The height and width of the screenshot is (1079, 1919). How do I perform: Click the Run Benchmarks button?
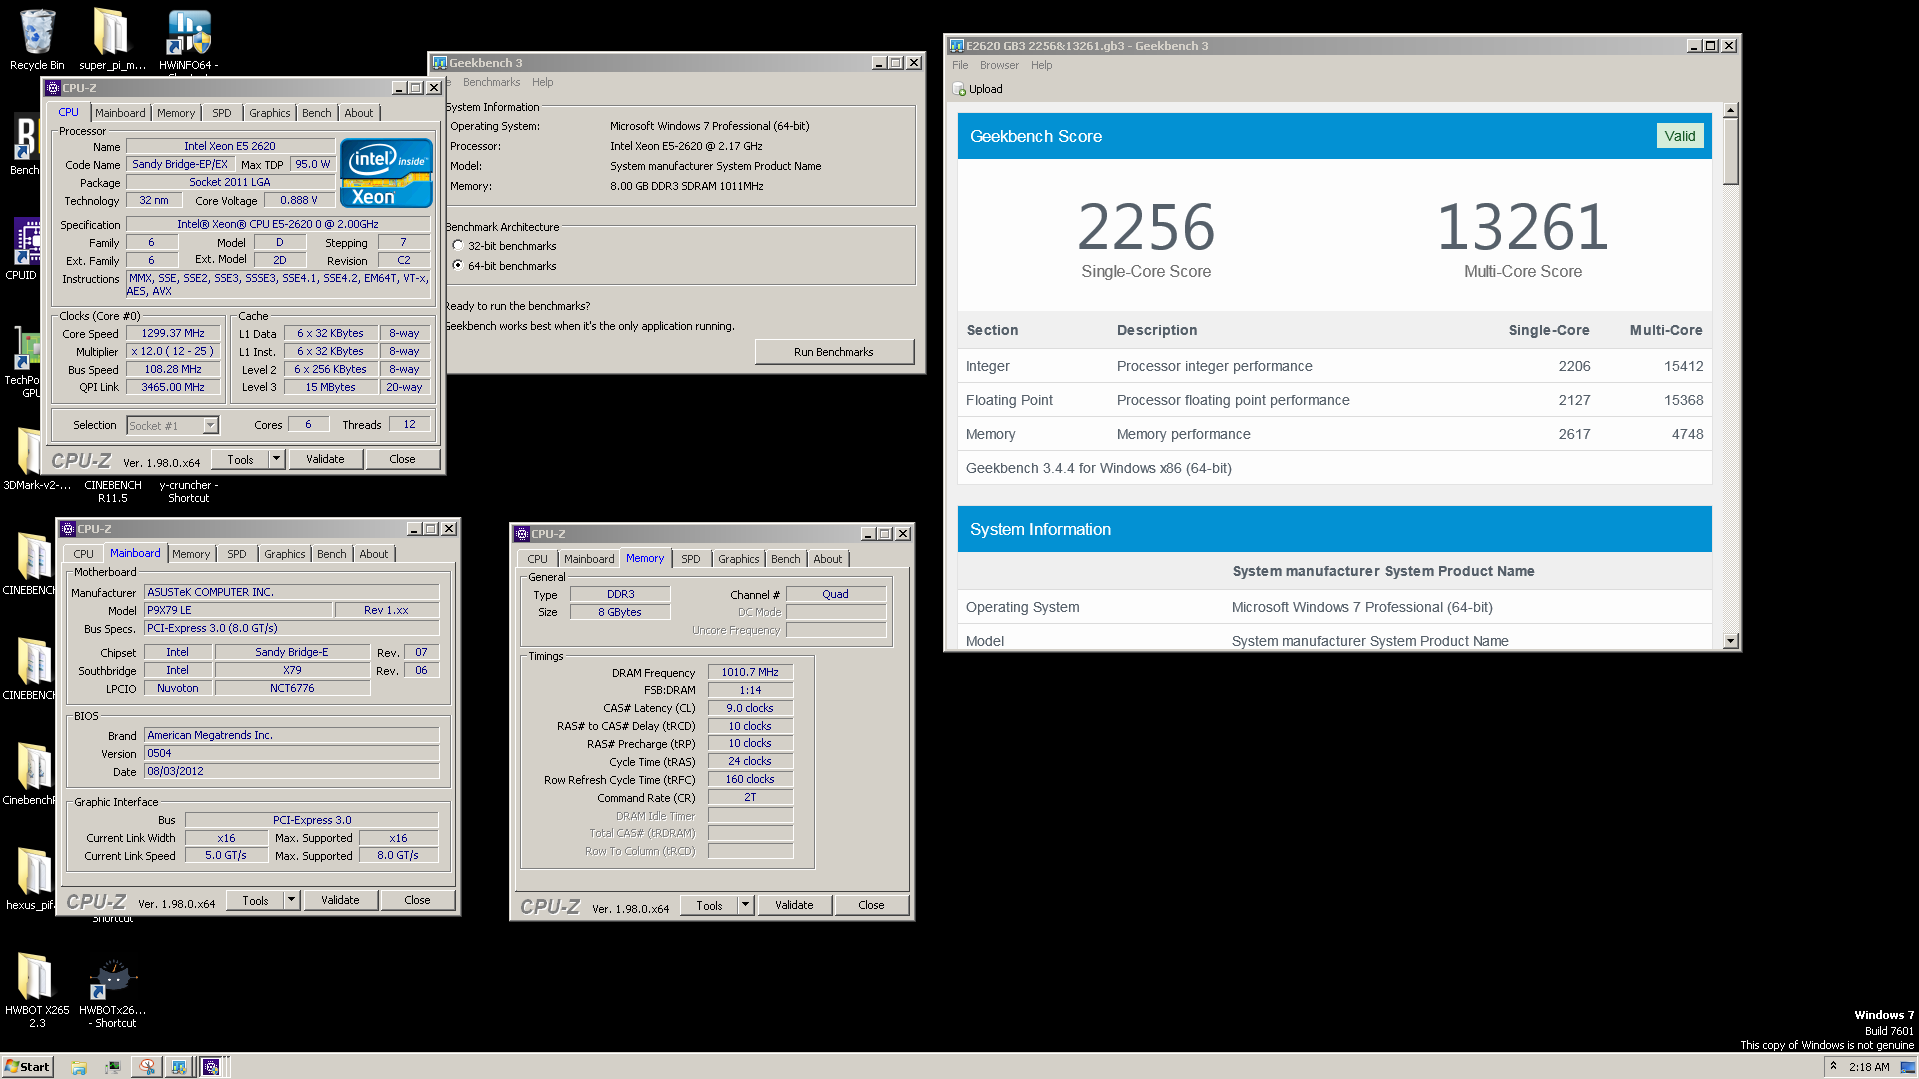(x=834, y=352)
